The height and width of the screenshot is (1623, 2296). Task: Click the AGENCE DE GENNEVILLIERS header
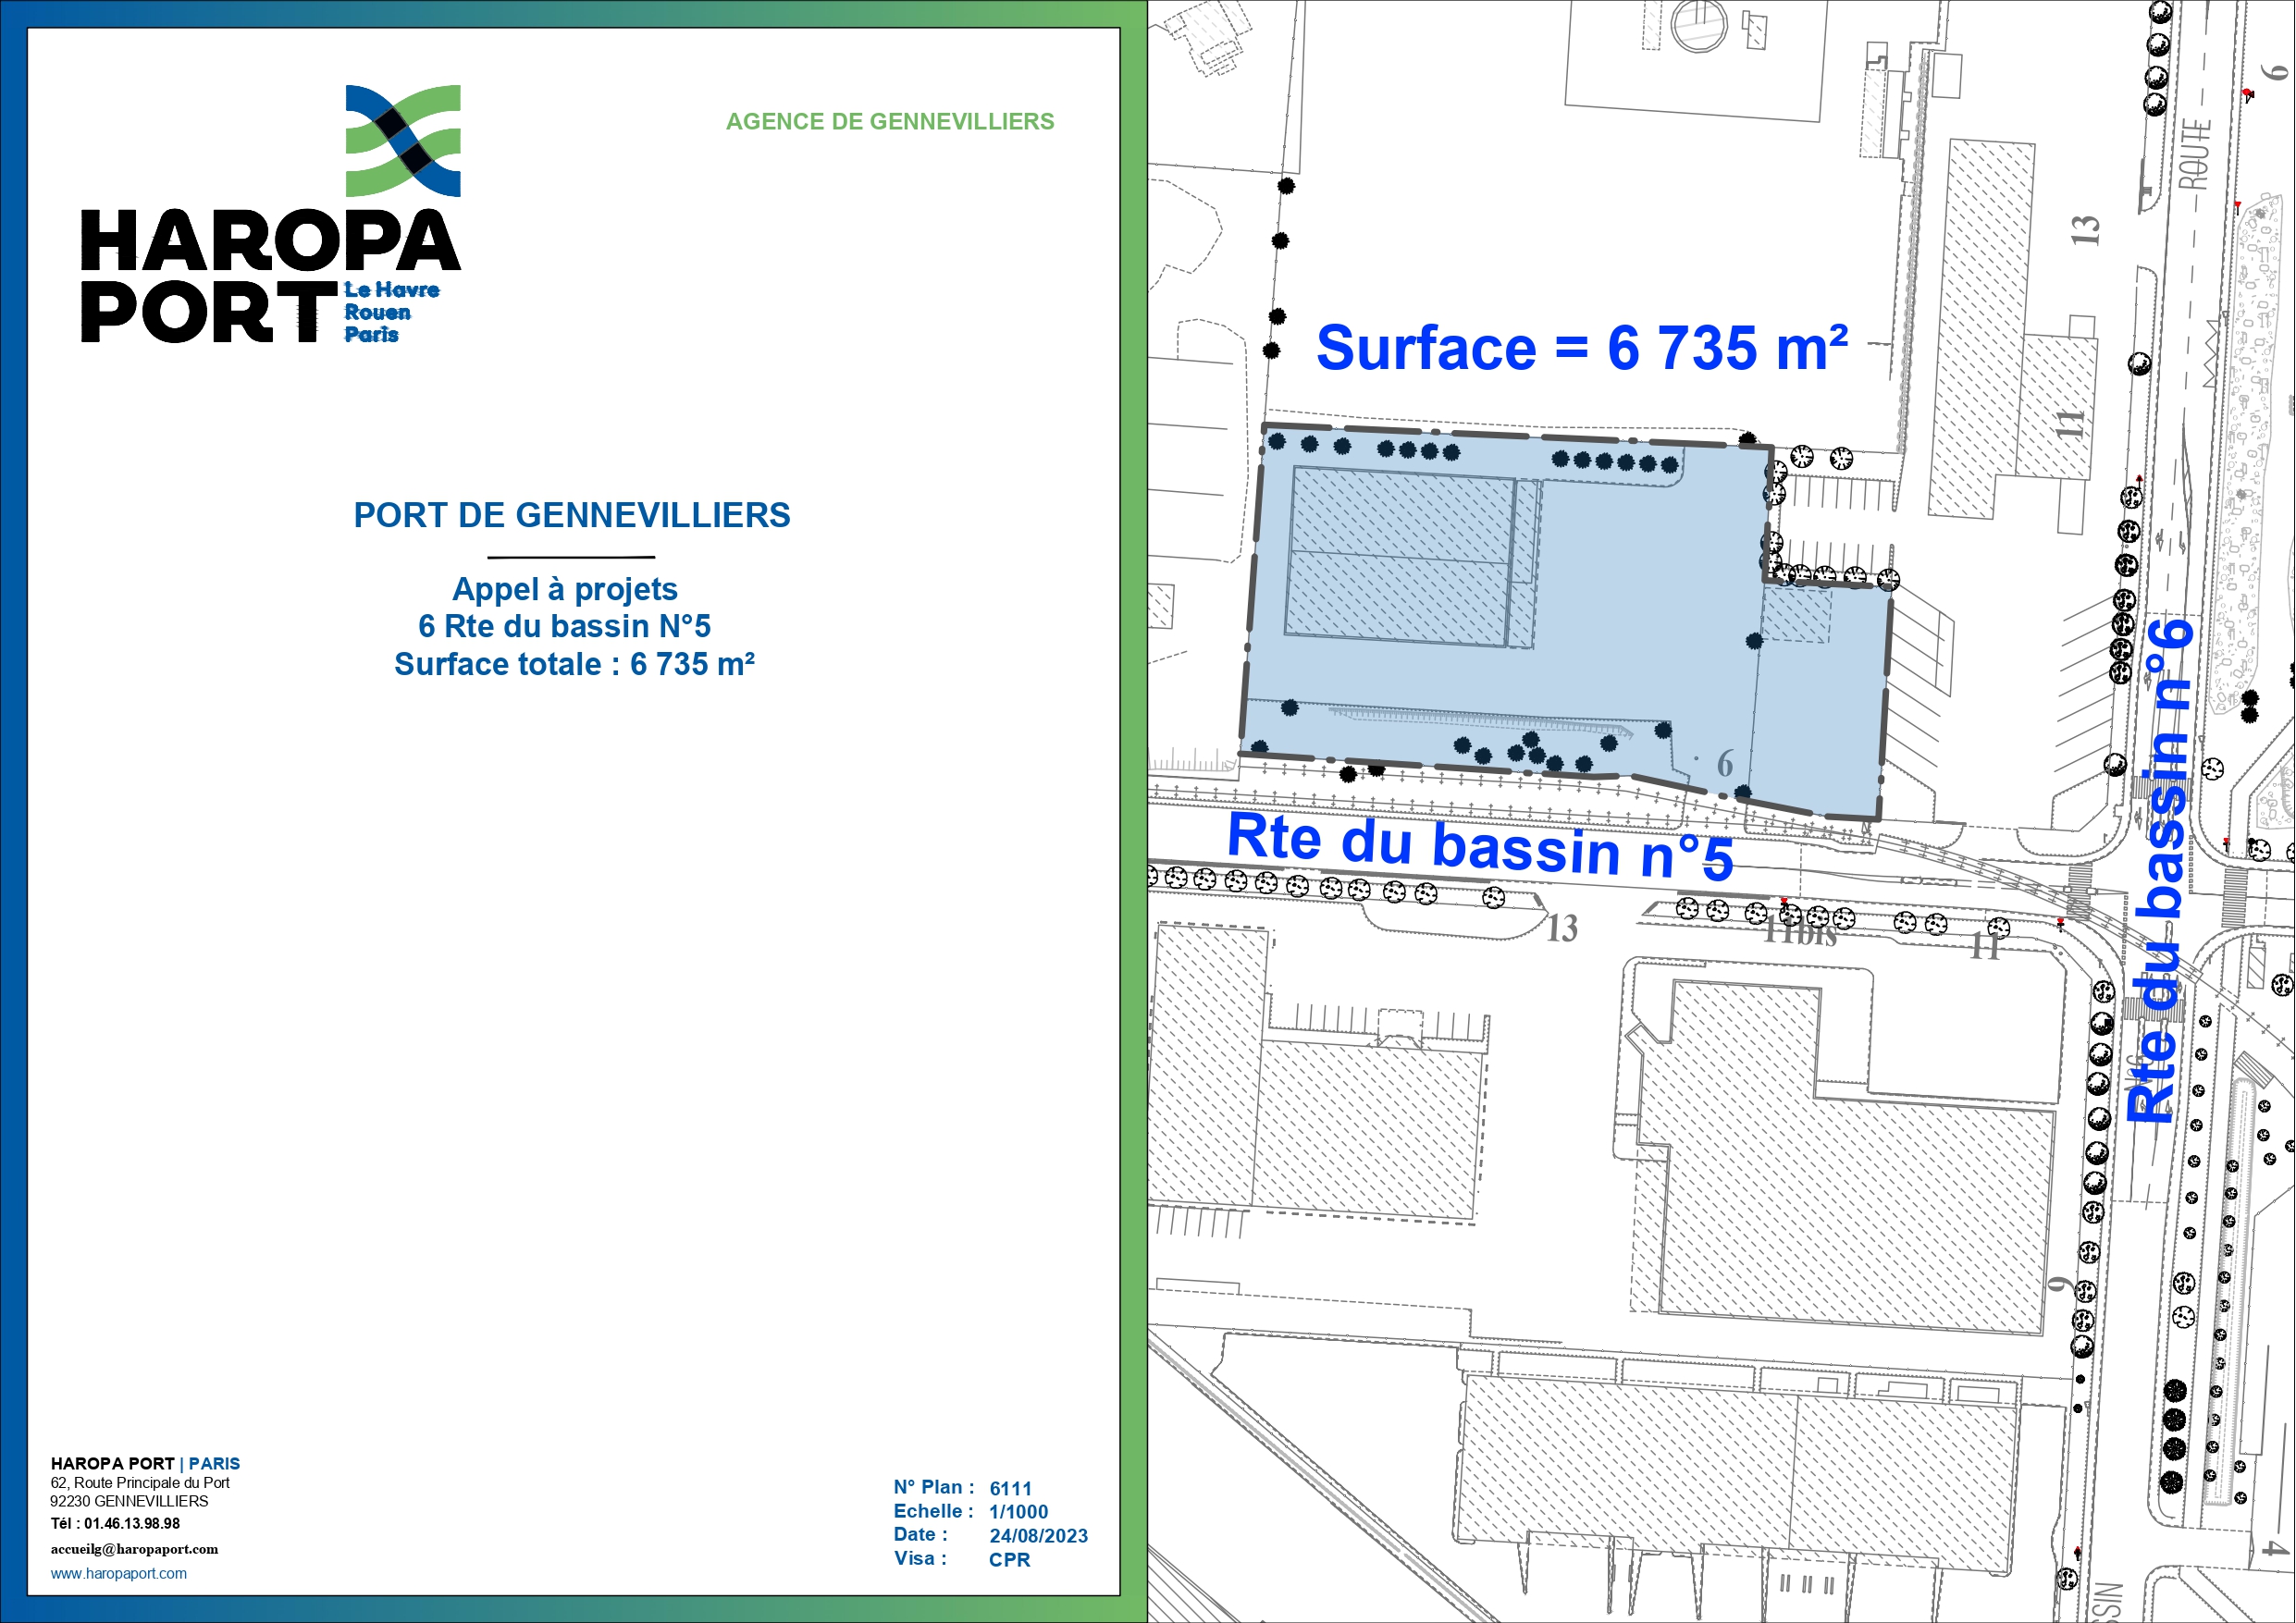tap(889, 122)
